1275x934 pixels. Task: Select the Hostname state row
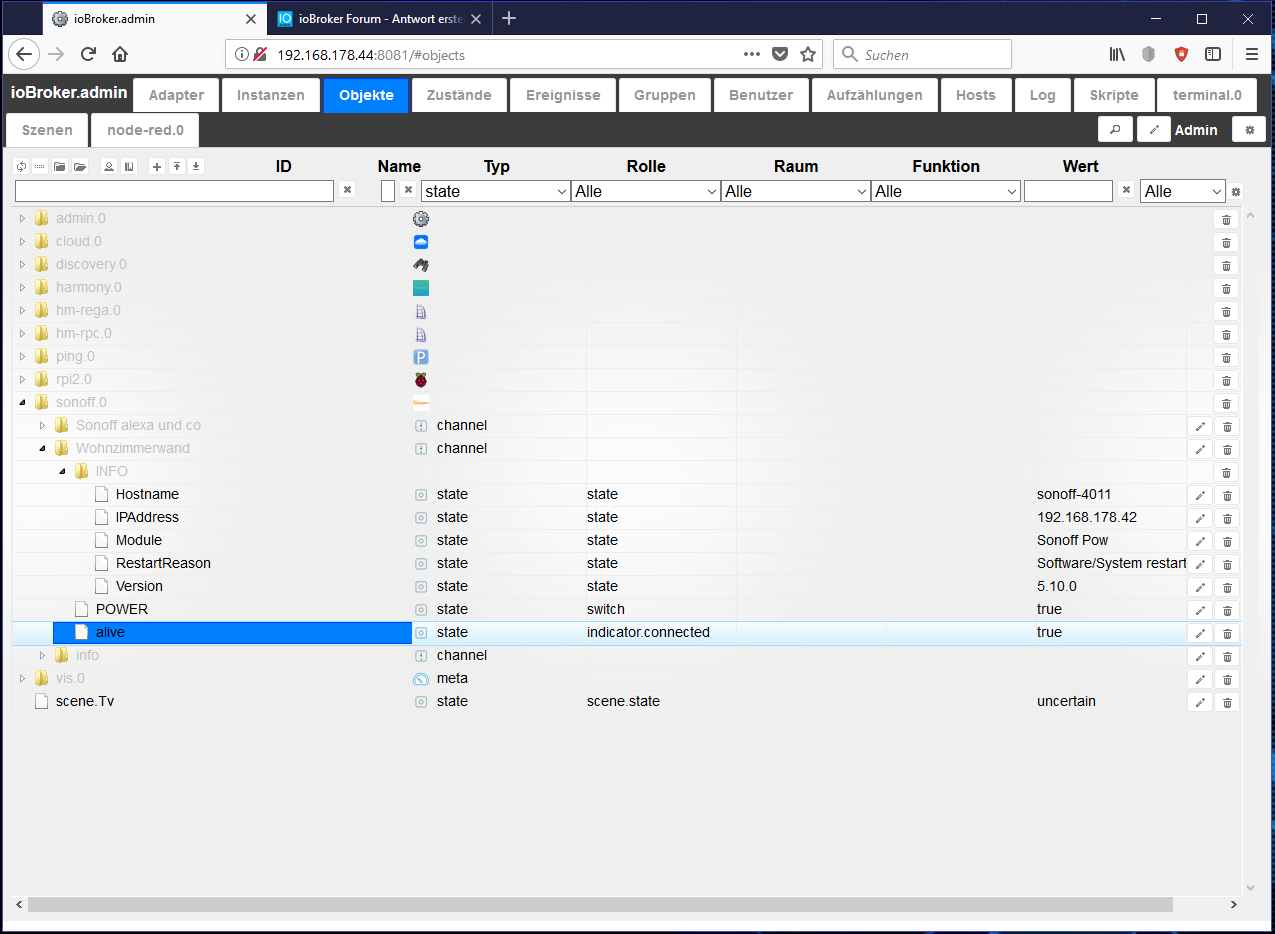pos(147,494)
